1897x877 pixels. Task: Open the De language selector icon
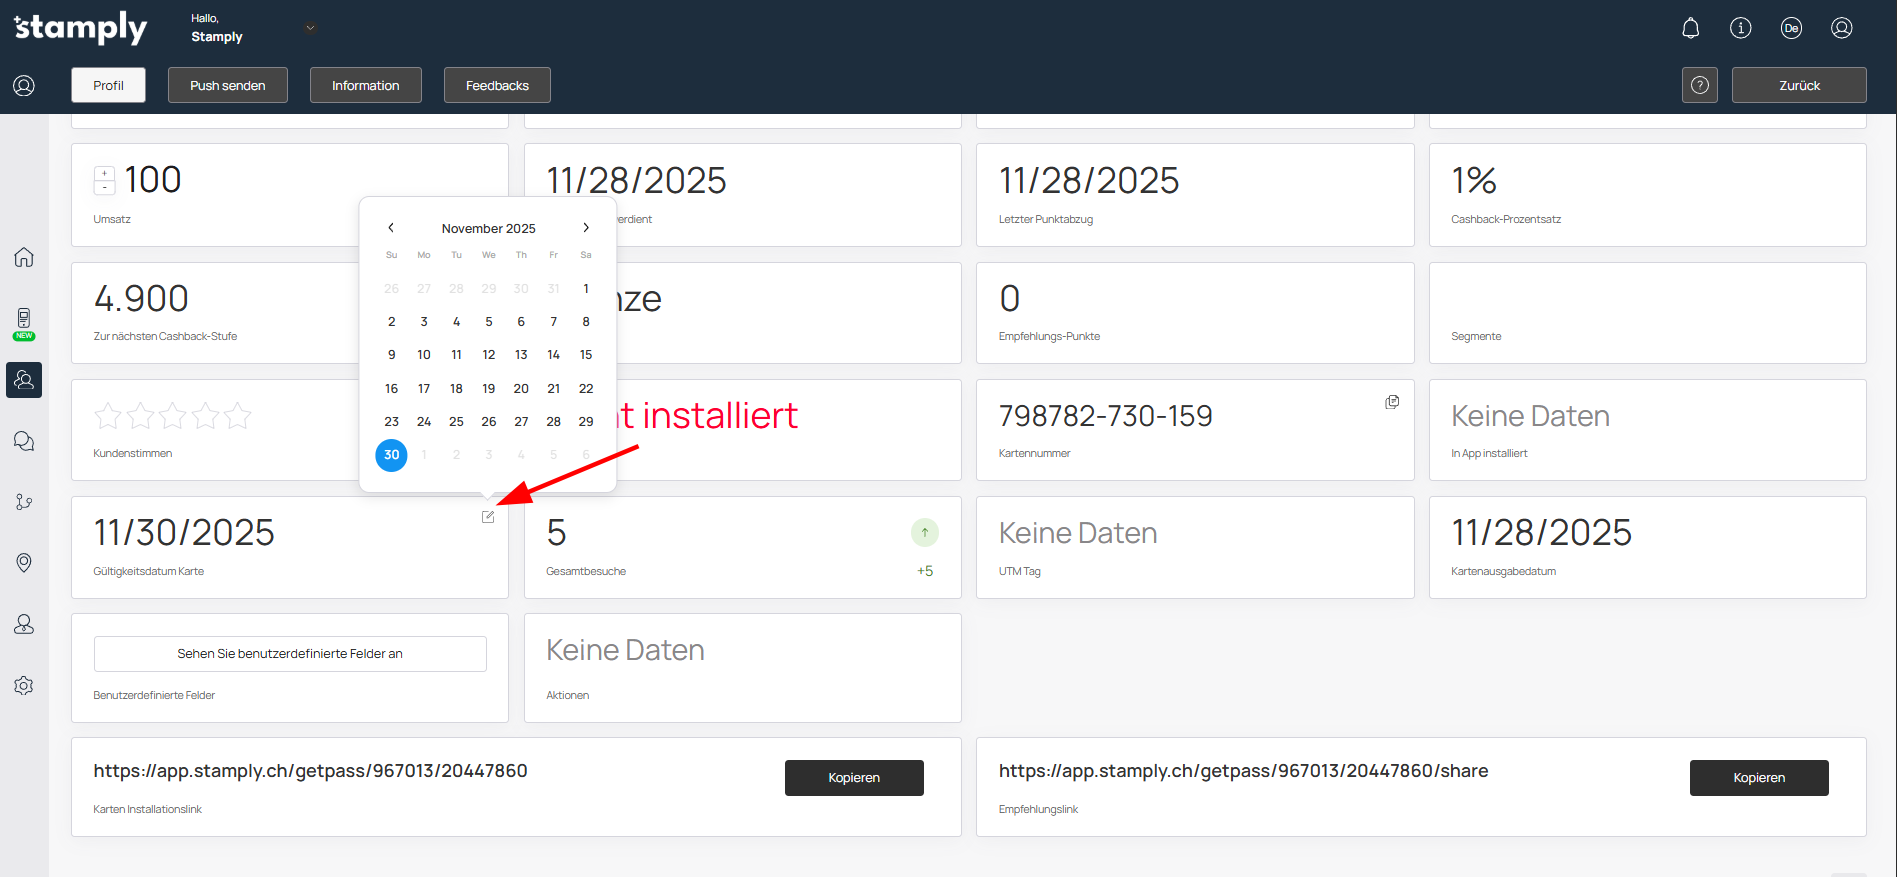coord(1791,28)
